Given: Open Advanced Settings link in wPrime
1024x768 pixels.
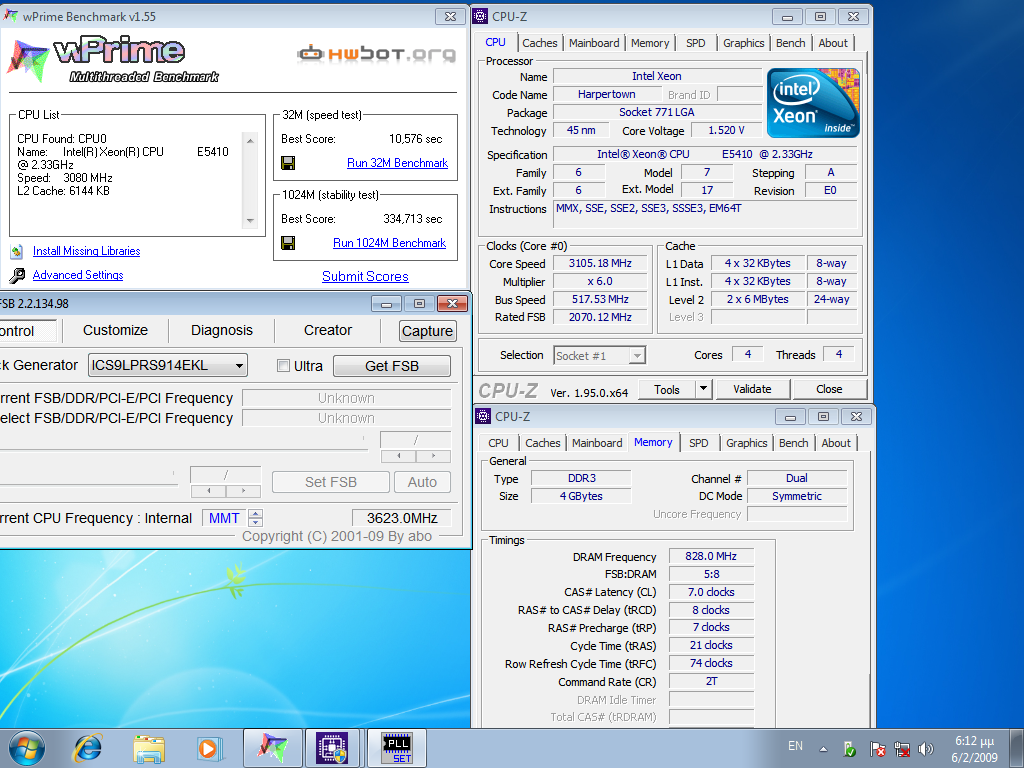Looking at the screenshot, I should [78, 275].
